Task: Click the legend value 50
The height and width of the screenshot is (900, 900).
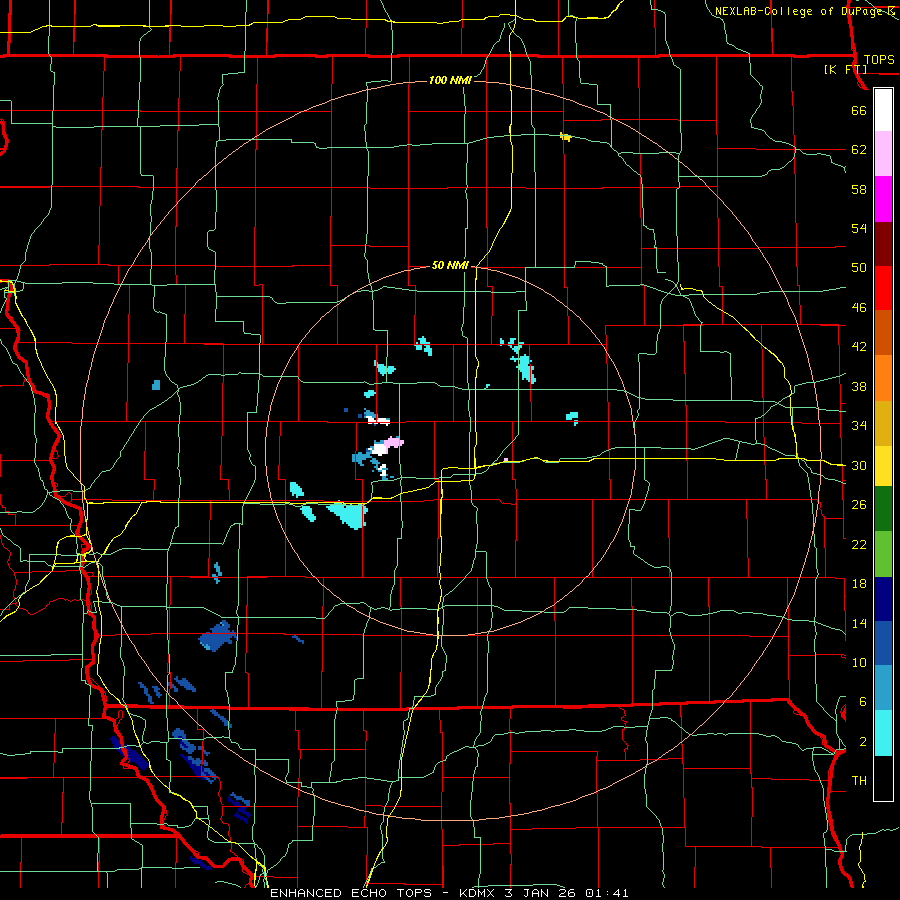Action: point(859,268)
